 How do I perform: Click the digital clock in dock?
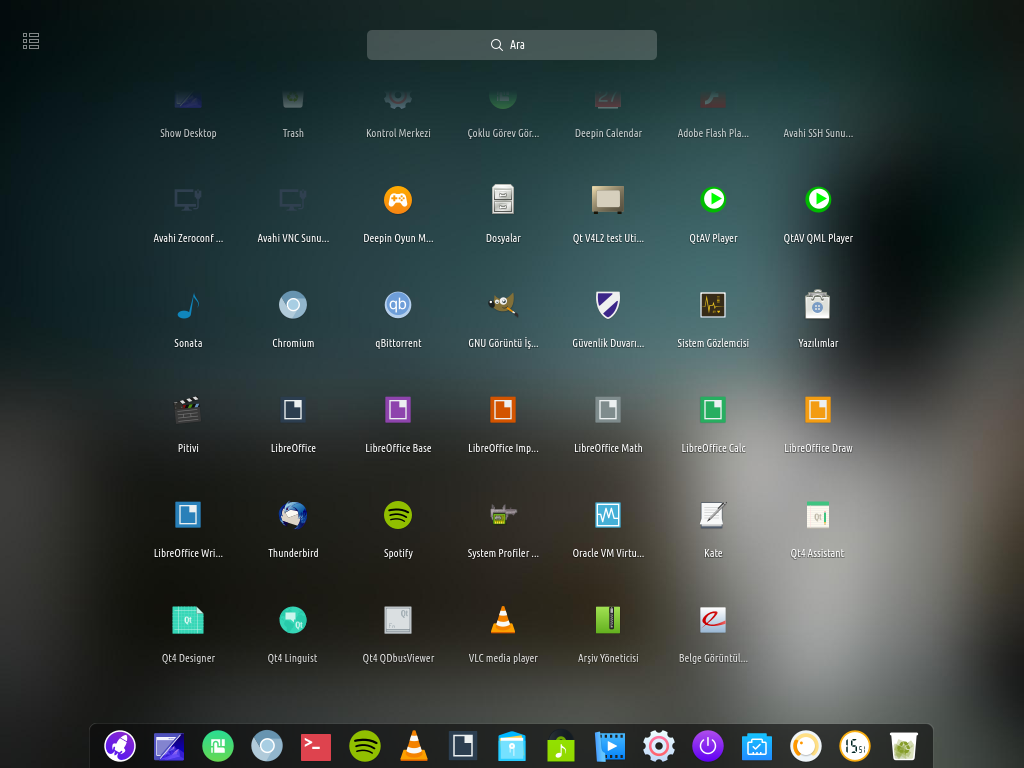point(854,746)
